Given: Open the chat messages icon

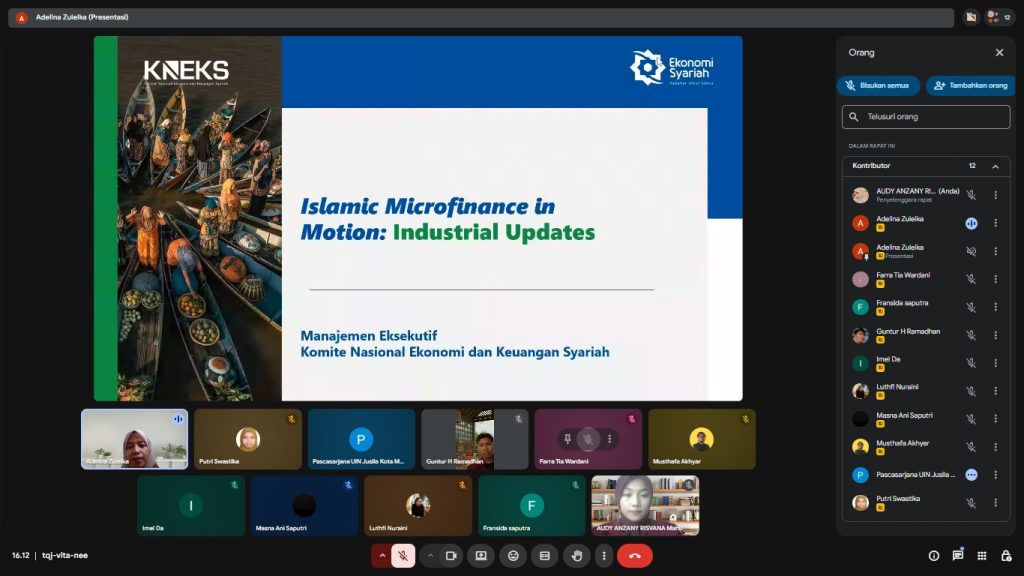Looking at the screenshot, I should [958, 555].
